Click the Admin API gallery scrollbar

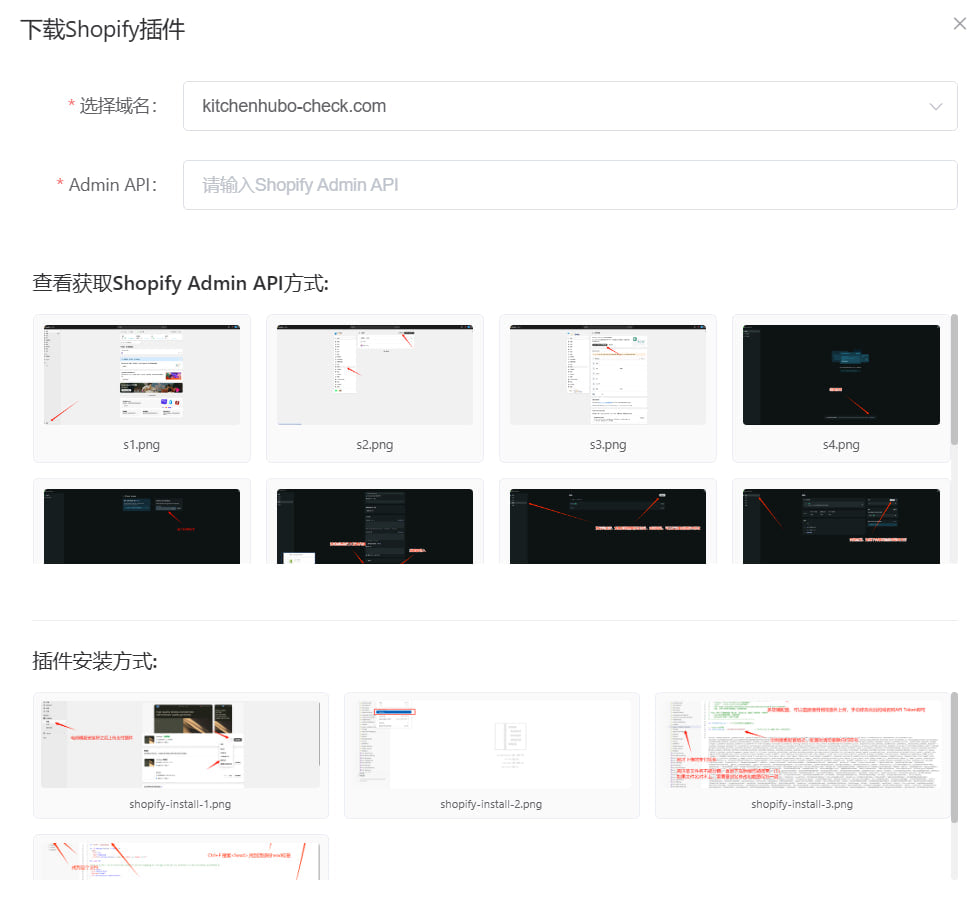954,380
